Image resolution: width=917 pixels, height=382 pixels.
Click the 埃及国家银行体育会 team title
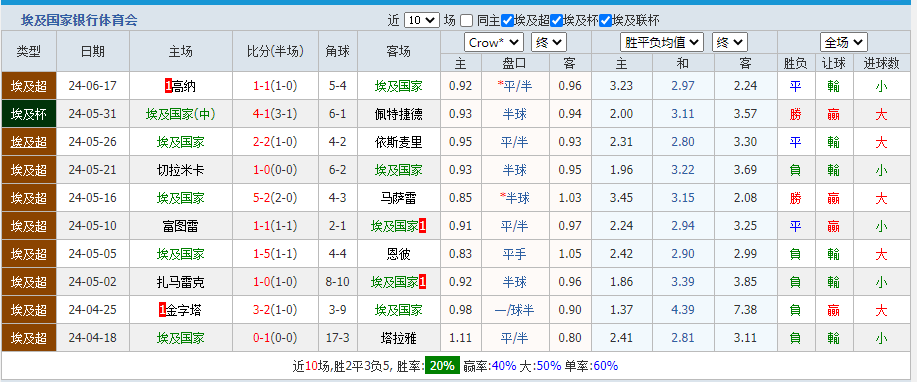(x=80, y=20)
